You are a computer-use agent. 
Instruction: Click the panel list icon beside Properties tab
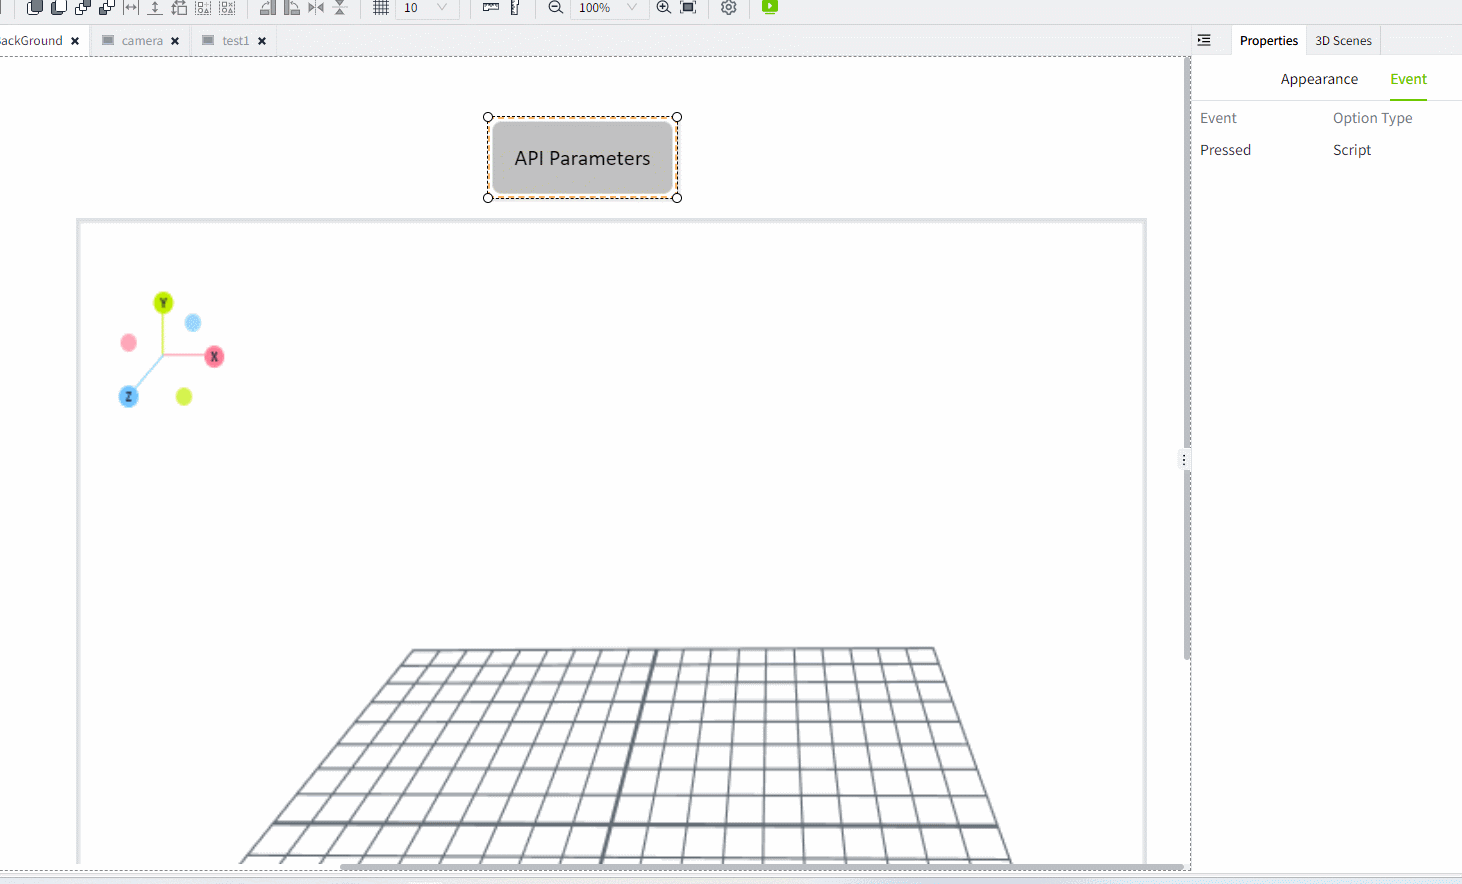click(x=1203, y=39)
